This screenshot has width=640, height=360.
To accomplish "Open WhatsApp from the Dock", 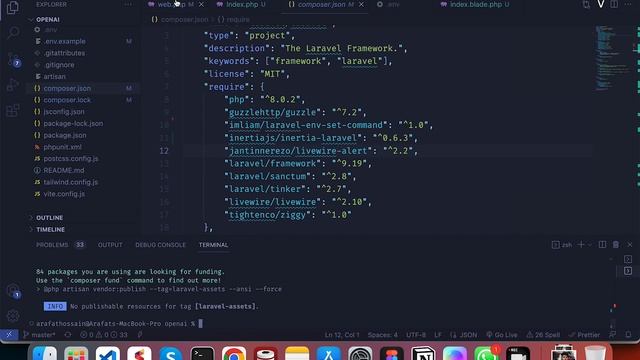I will [x=486, y=353].
